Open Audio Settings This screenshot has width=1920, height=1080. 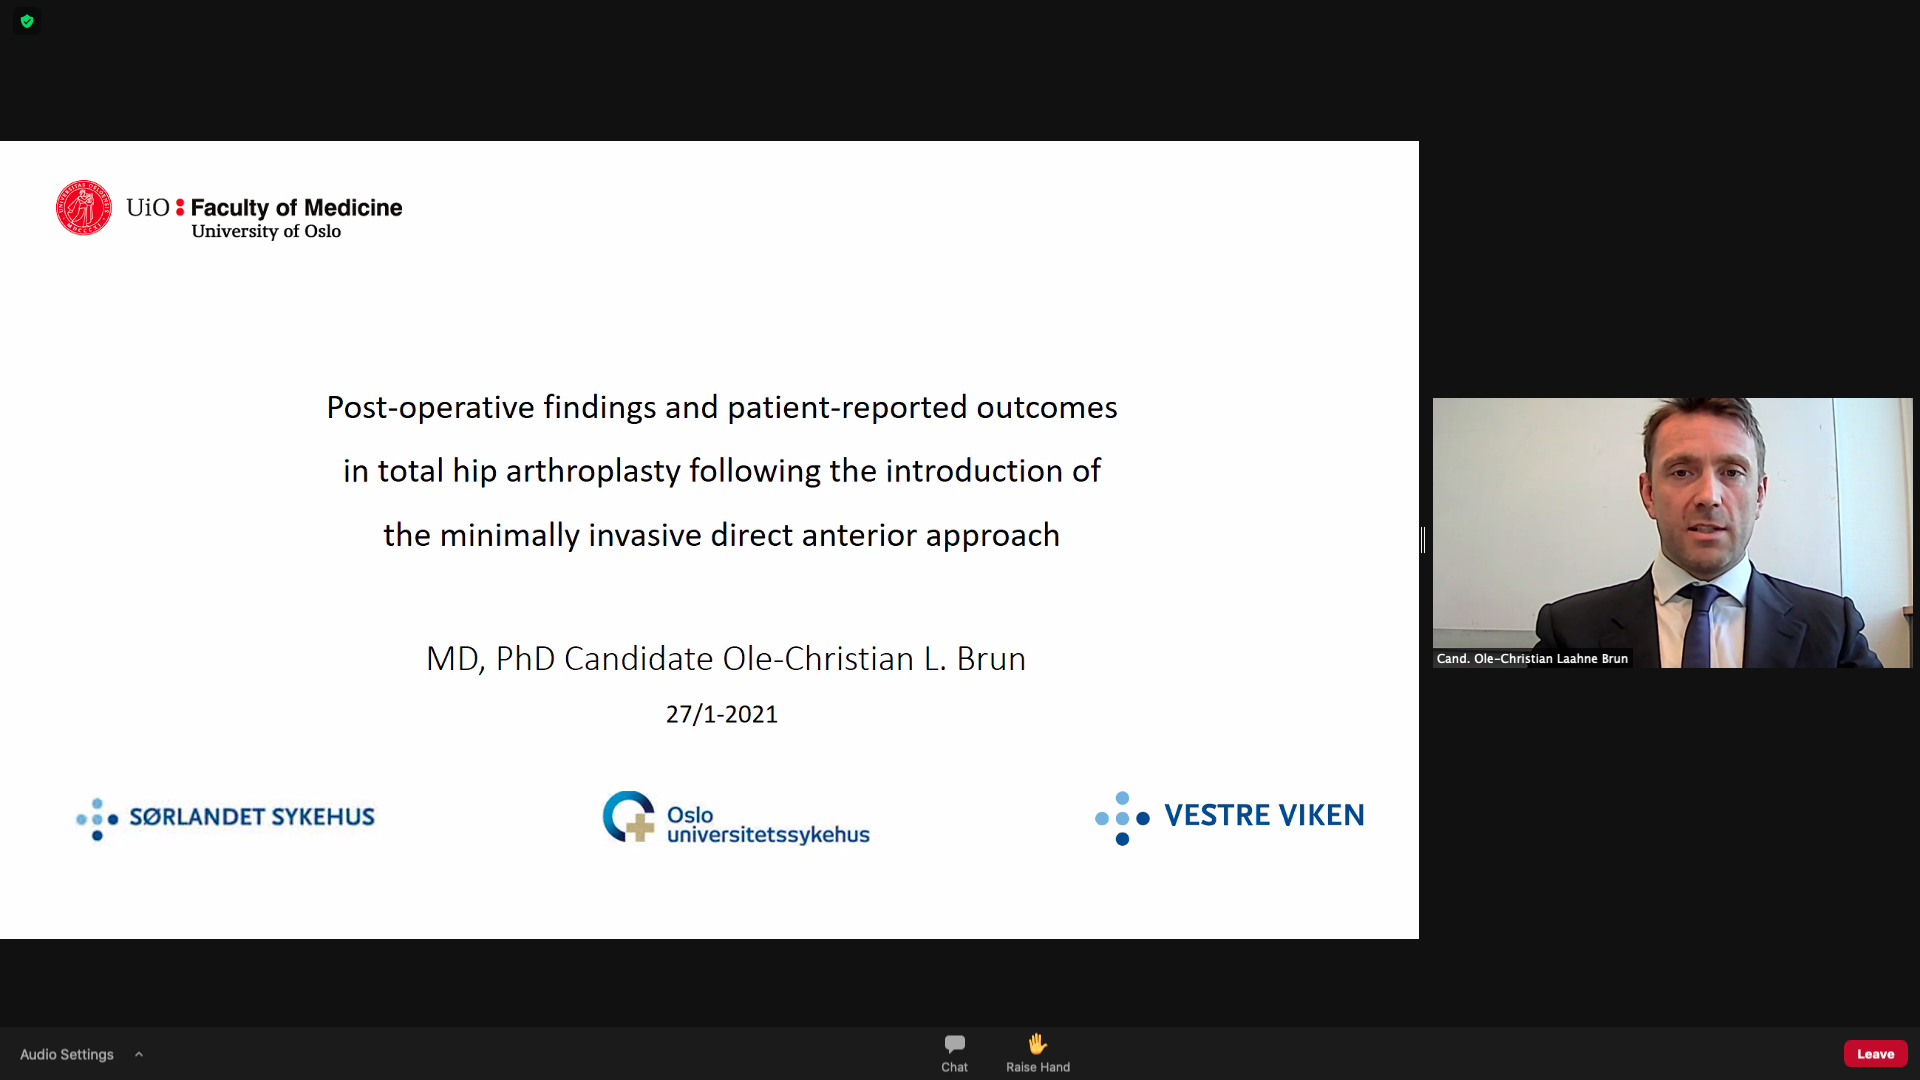click(x=67, y=1054)
